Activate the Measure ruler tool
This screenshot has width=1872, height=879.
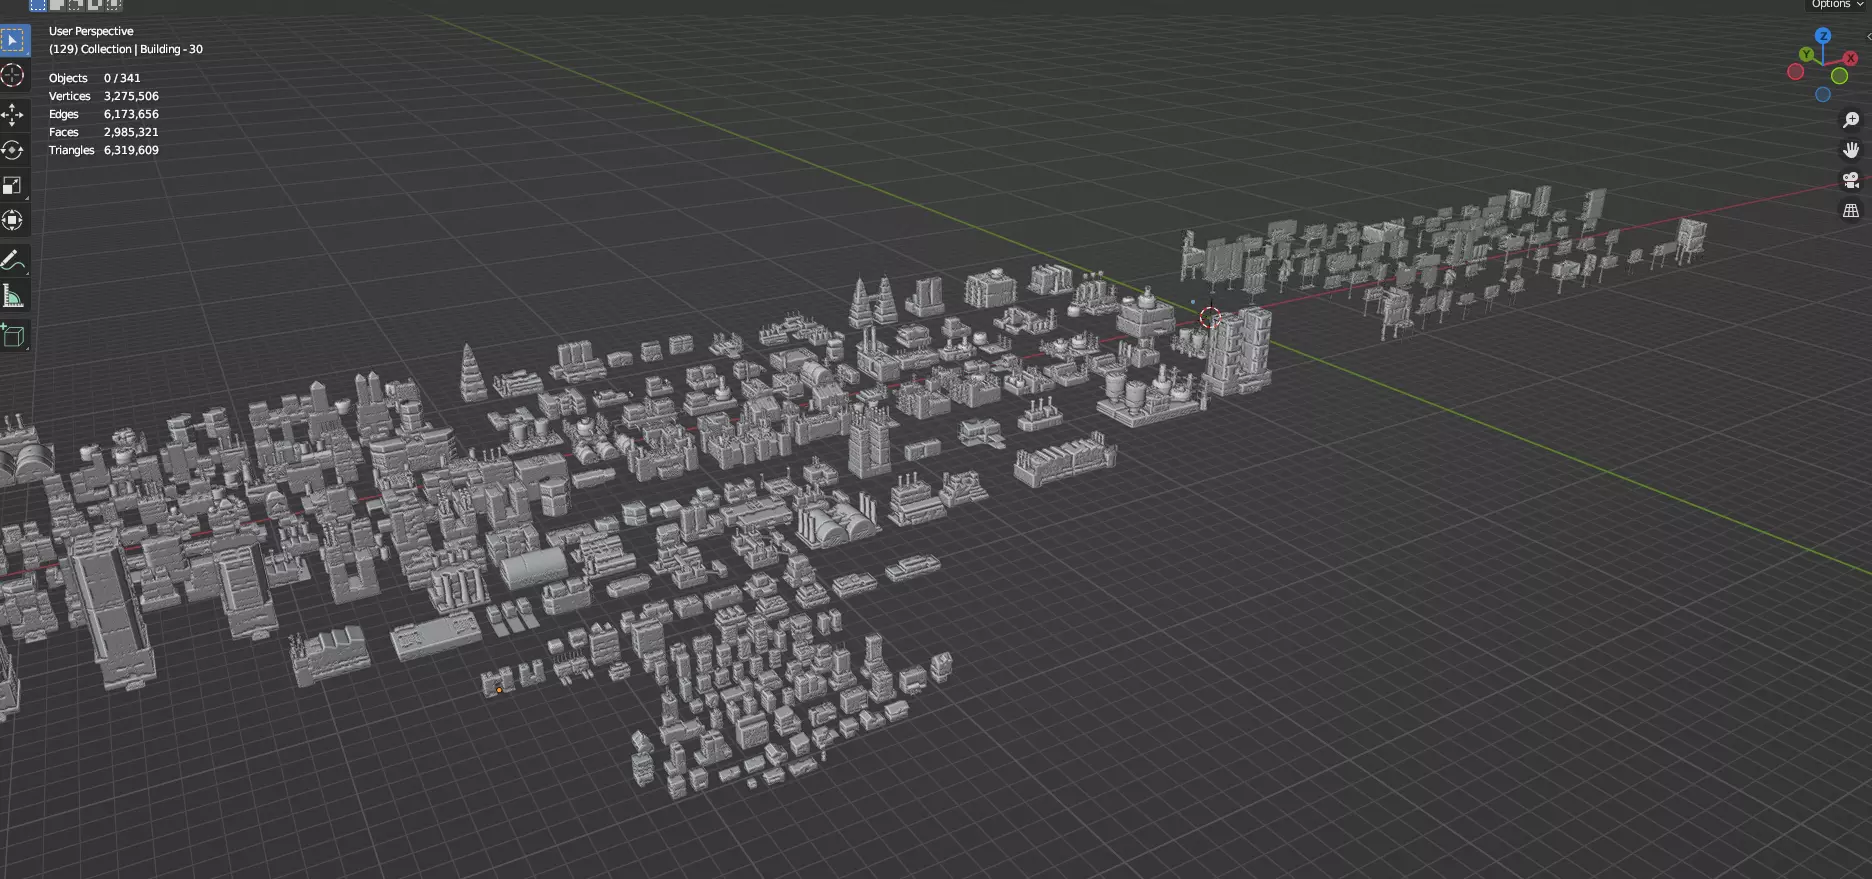tap(13, 296)
